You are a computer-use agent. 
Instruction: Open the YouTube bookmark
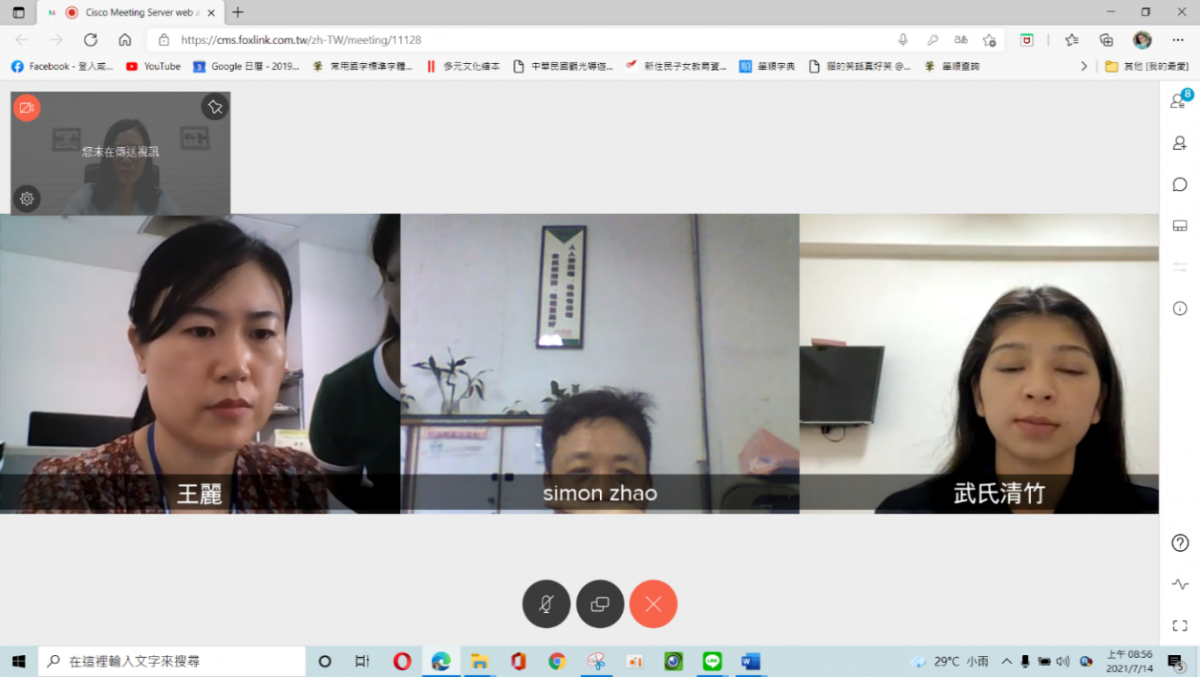tap(153, 66)
